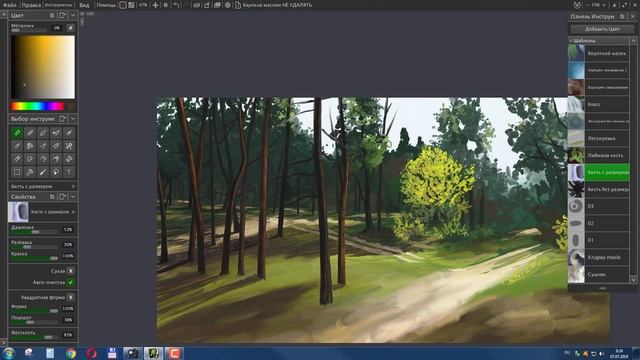Select the Palette Knife tool

pos(43,133)
